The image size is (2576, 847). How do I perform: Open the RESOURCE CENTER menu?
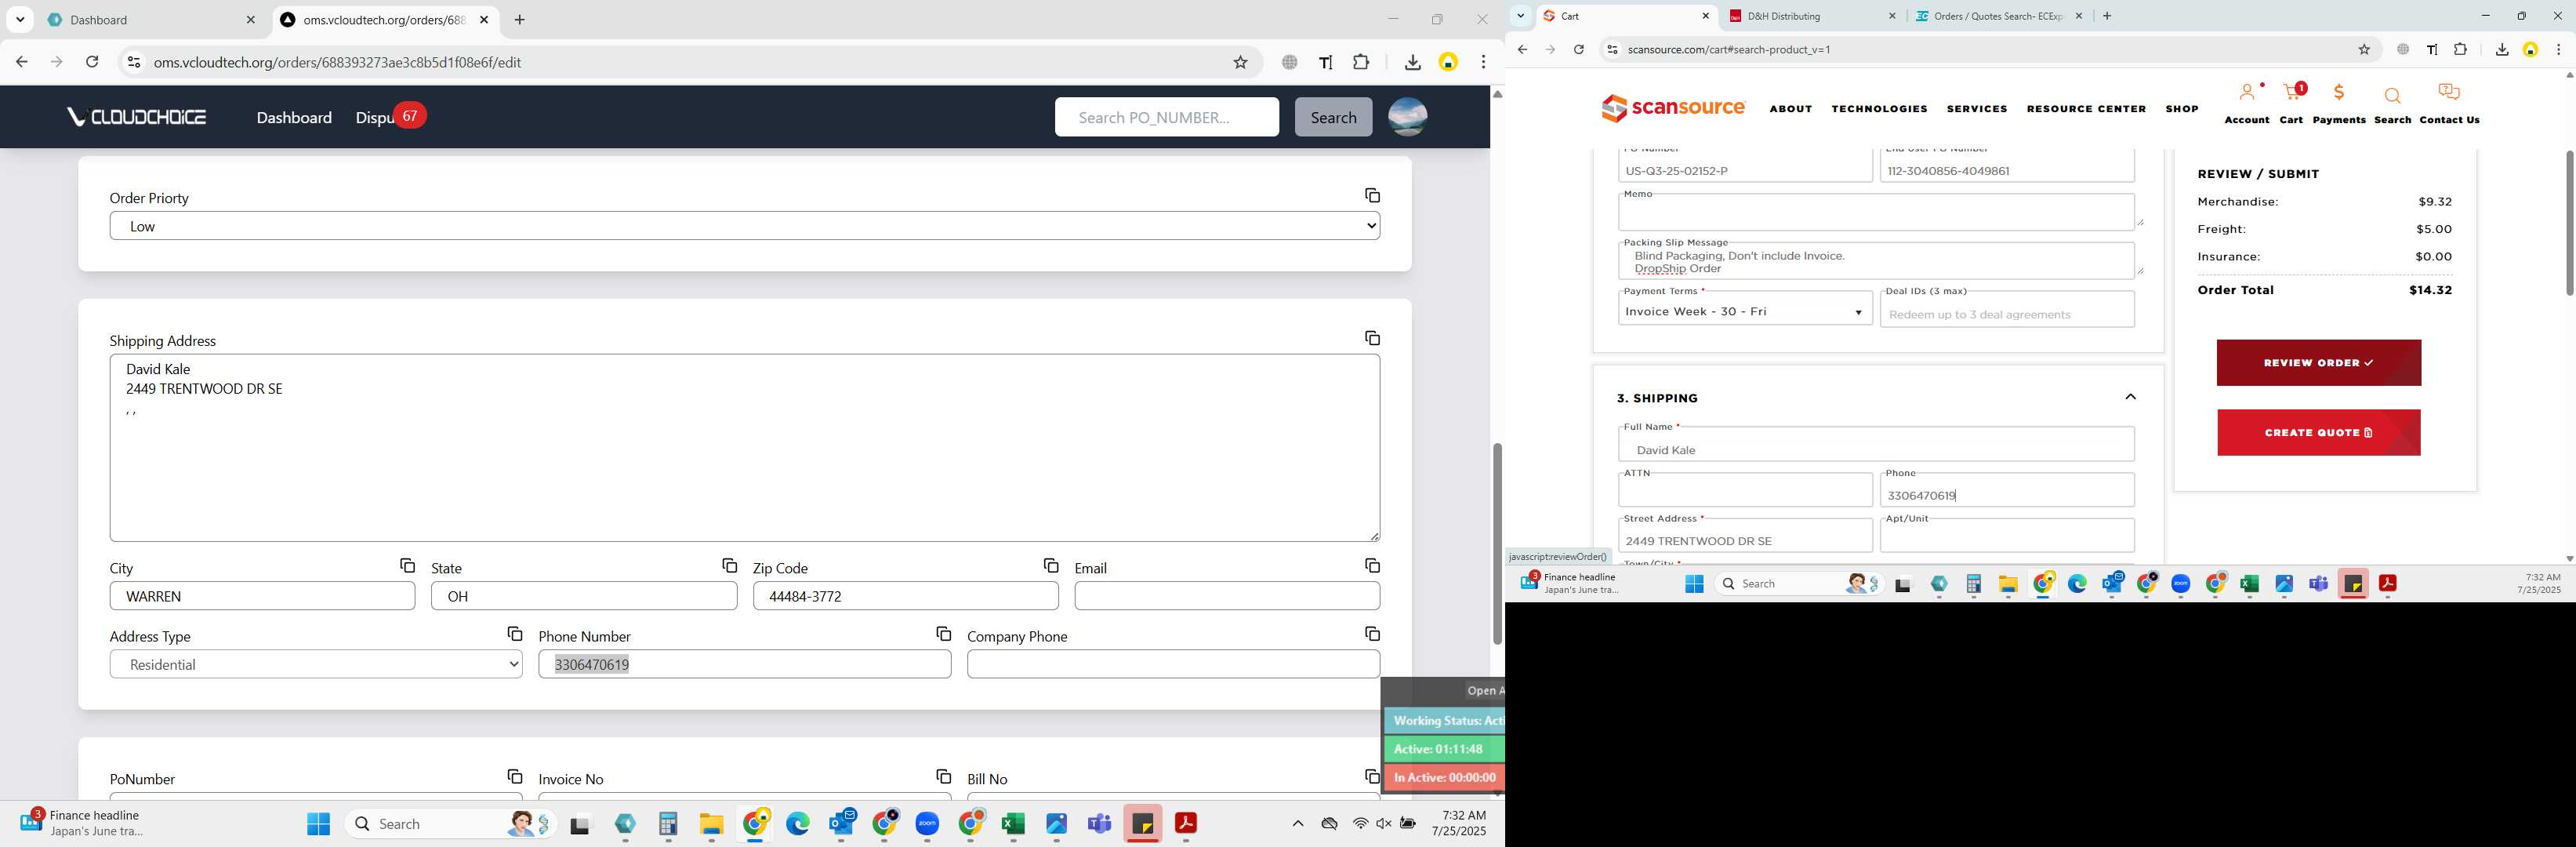pyautogui.click(x=2086, y=108)
